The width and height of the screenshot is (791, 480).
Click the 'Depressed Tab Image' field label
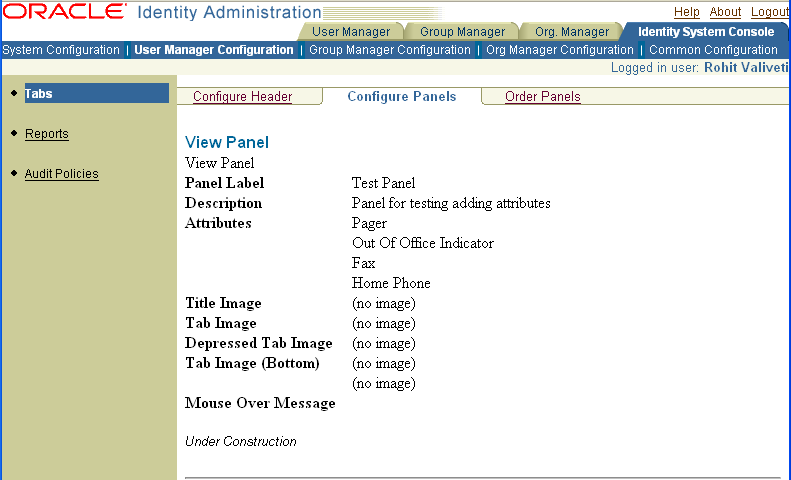[x=258, y=343]
